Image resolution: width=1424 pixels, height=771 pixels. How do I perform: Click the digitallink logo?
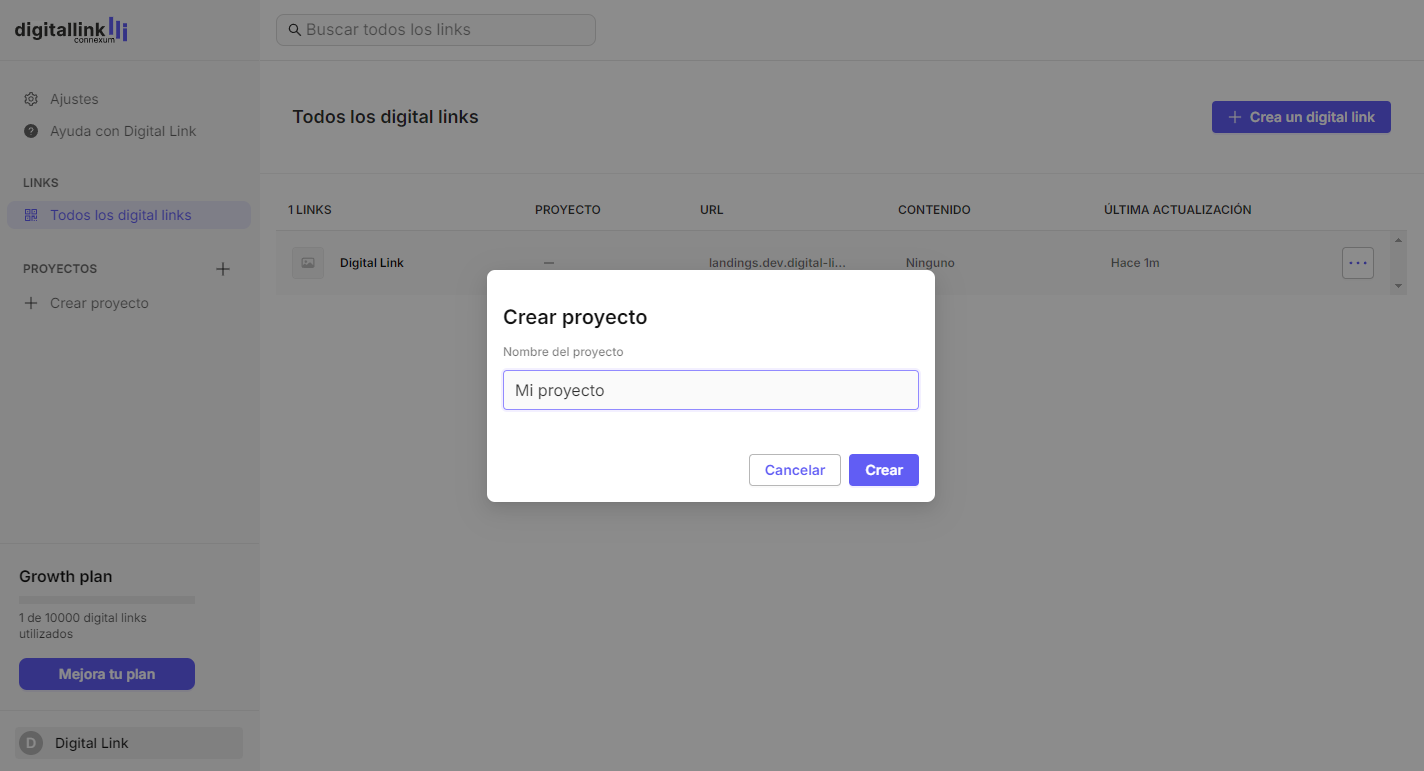pos(71,30)
